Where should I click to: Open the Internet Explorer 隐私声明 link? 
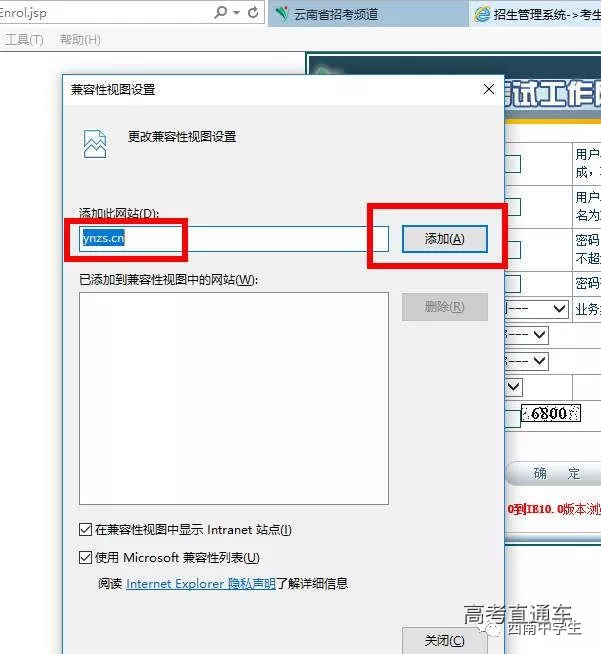200,584
